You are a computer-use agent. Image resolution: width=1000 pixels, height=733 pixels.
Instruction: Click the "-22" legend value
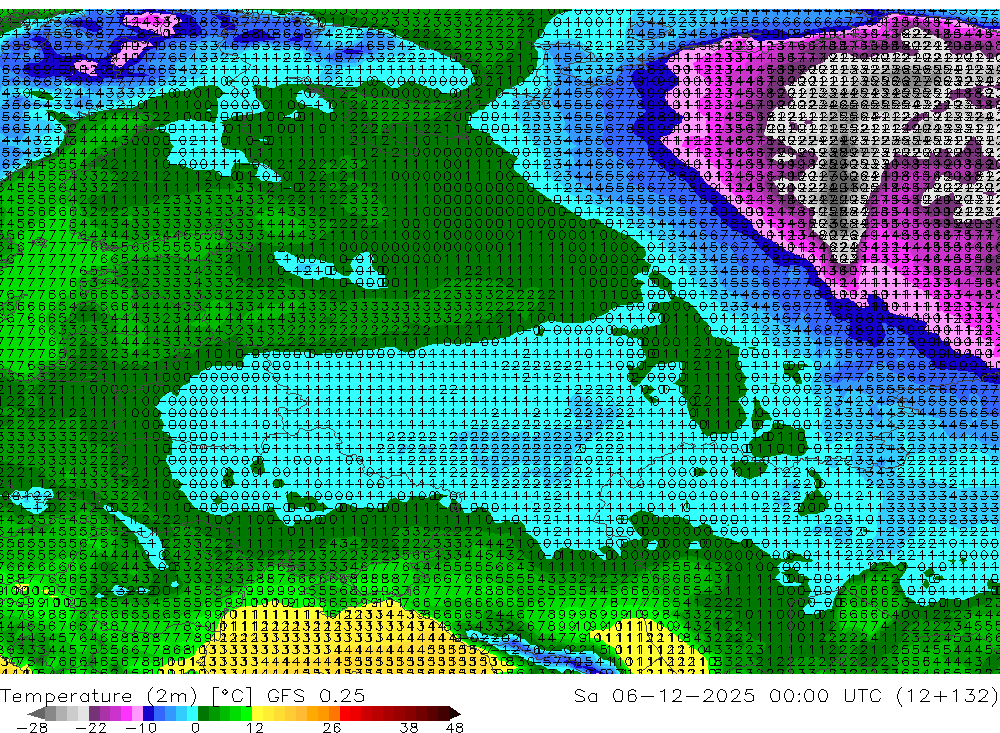coord(91,728)
